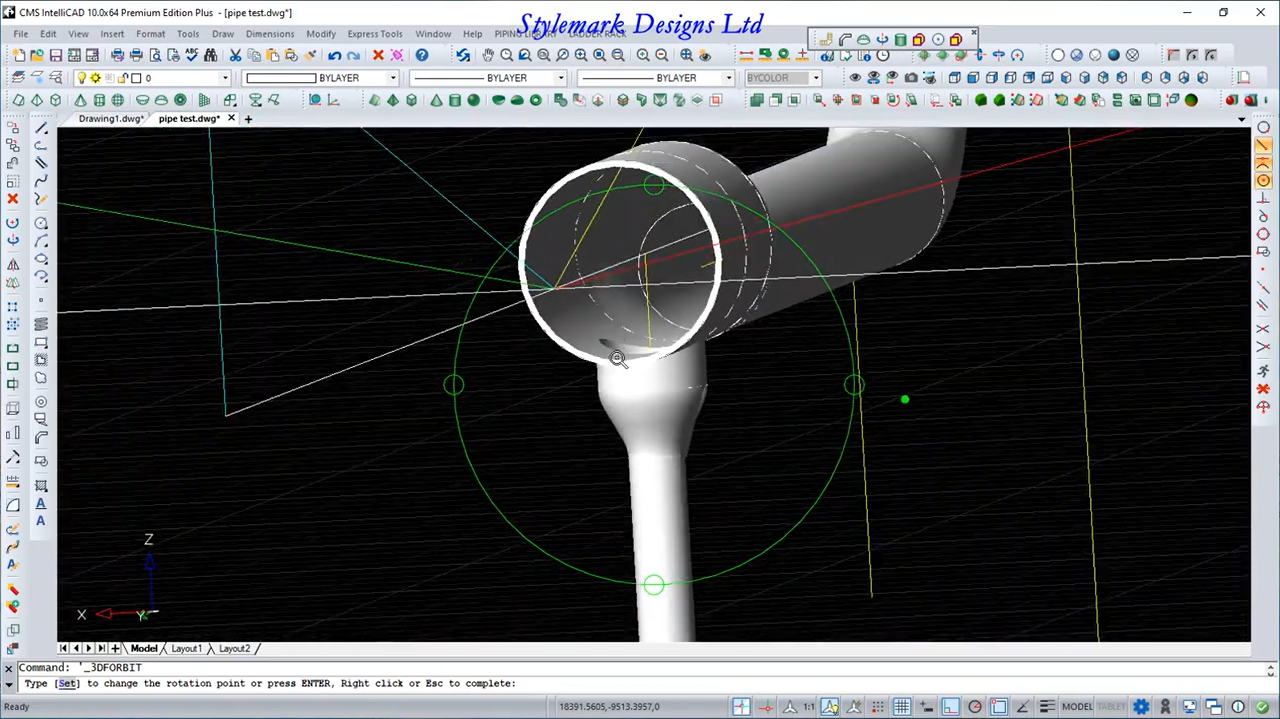Undo the last action

[333, 55]
